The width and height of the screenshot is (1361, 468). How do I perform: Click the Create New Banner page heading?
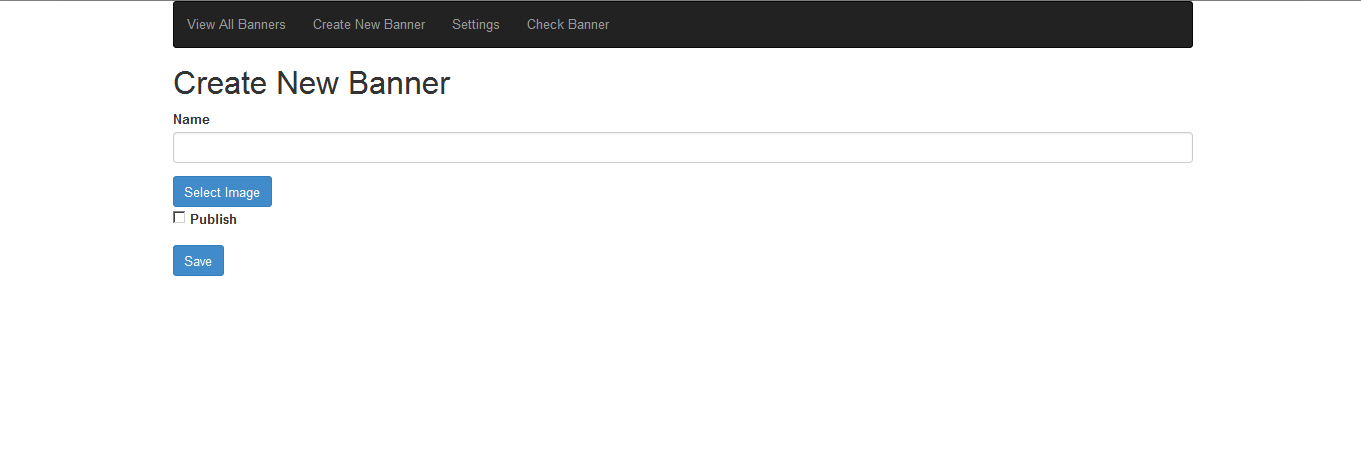click(x=312, y=83)
